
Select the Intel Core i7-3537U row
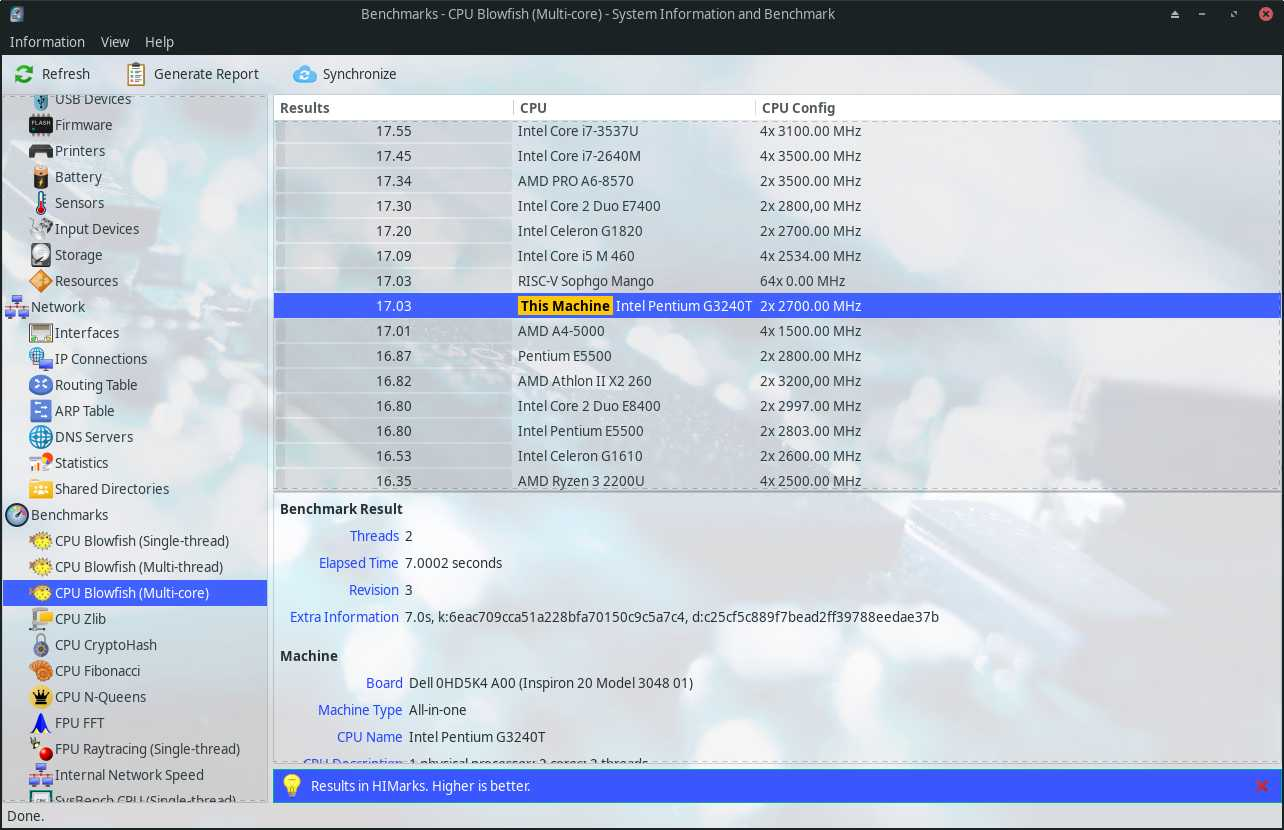[x=777, y=131]
